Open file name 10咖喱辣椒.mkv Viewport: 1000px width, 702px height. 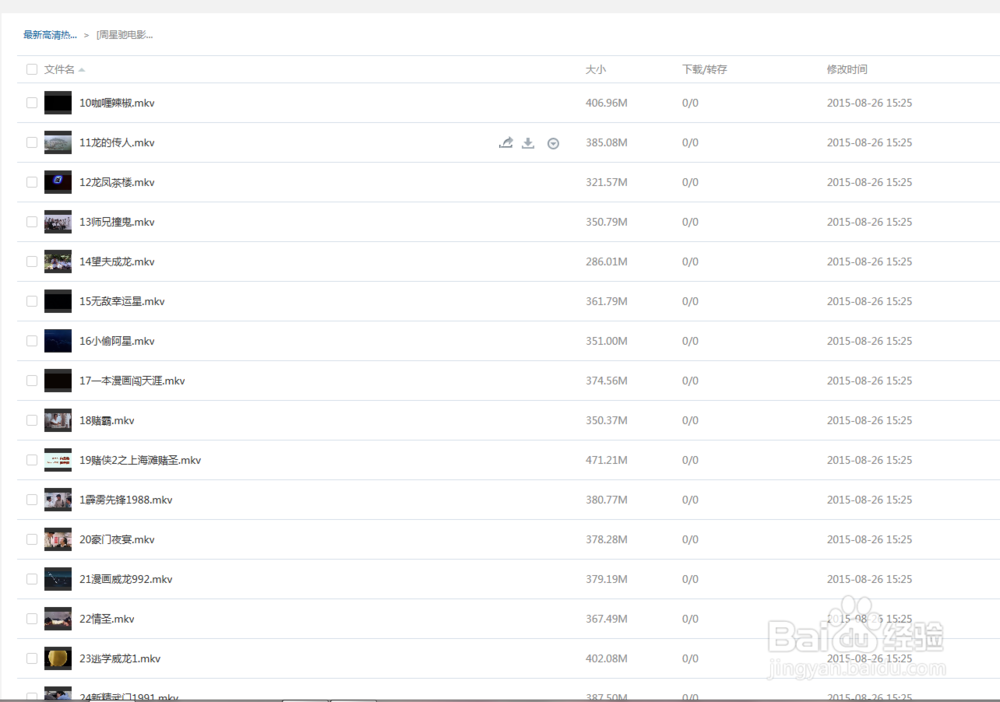pyautogui.click(x=117, y=103)
